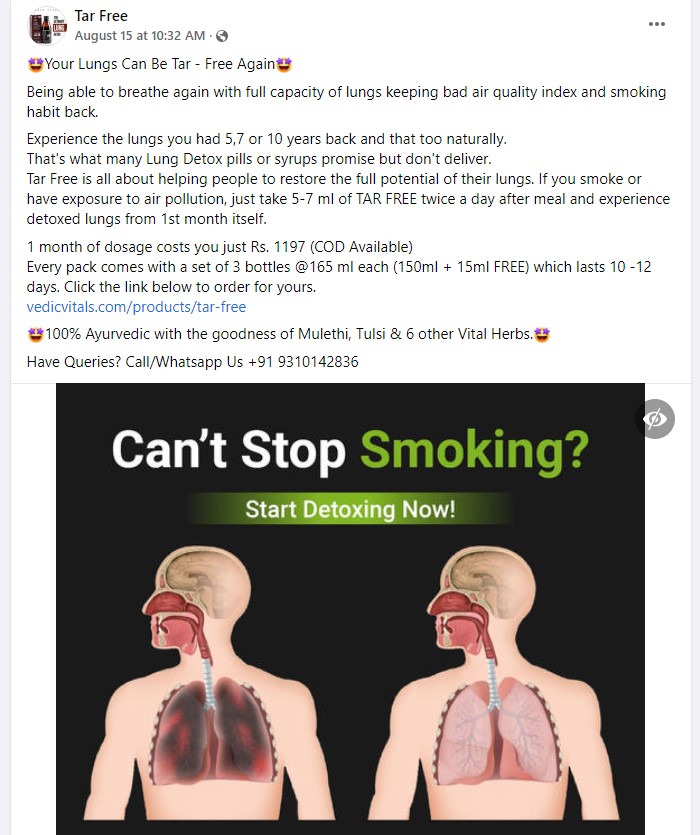Viewport: 700px width, 835px height.
Task: Click the emoji before 100% Ayurvedic
Action: 35,334
